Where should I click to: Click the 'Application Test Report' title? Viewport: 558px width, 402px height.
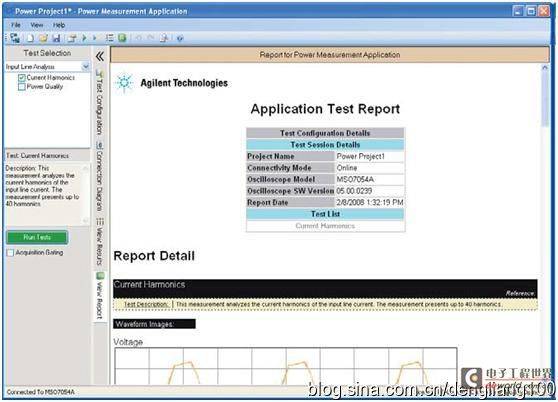pos(325,109)
